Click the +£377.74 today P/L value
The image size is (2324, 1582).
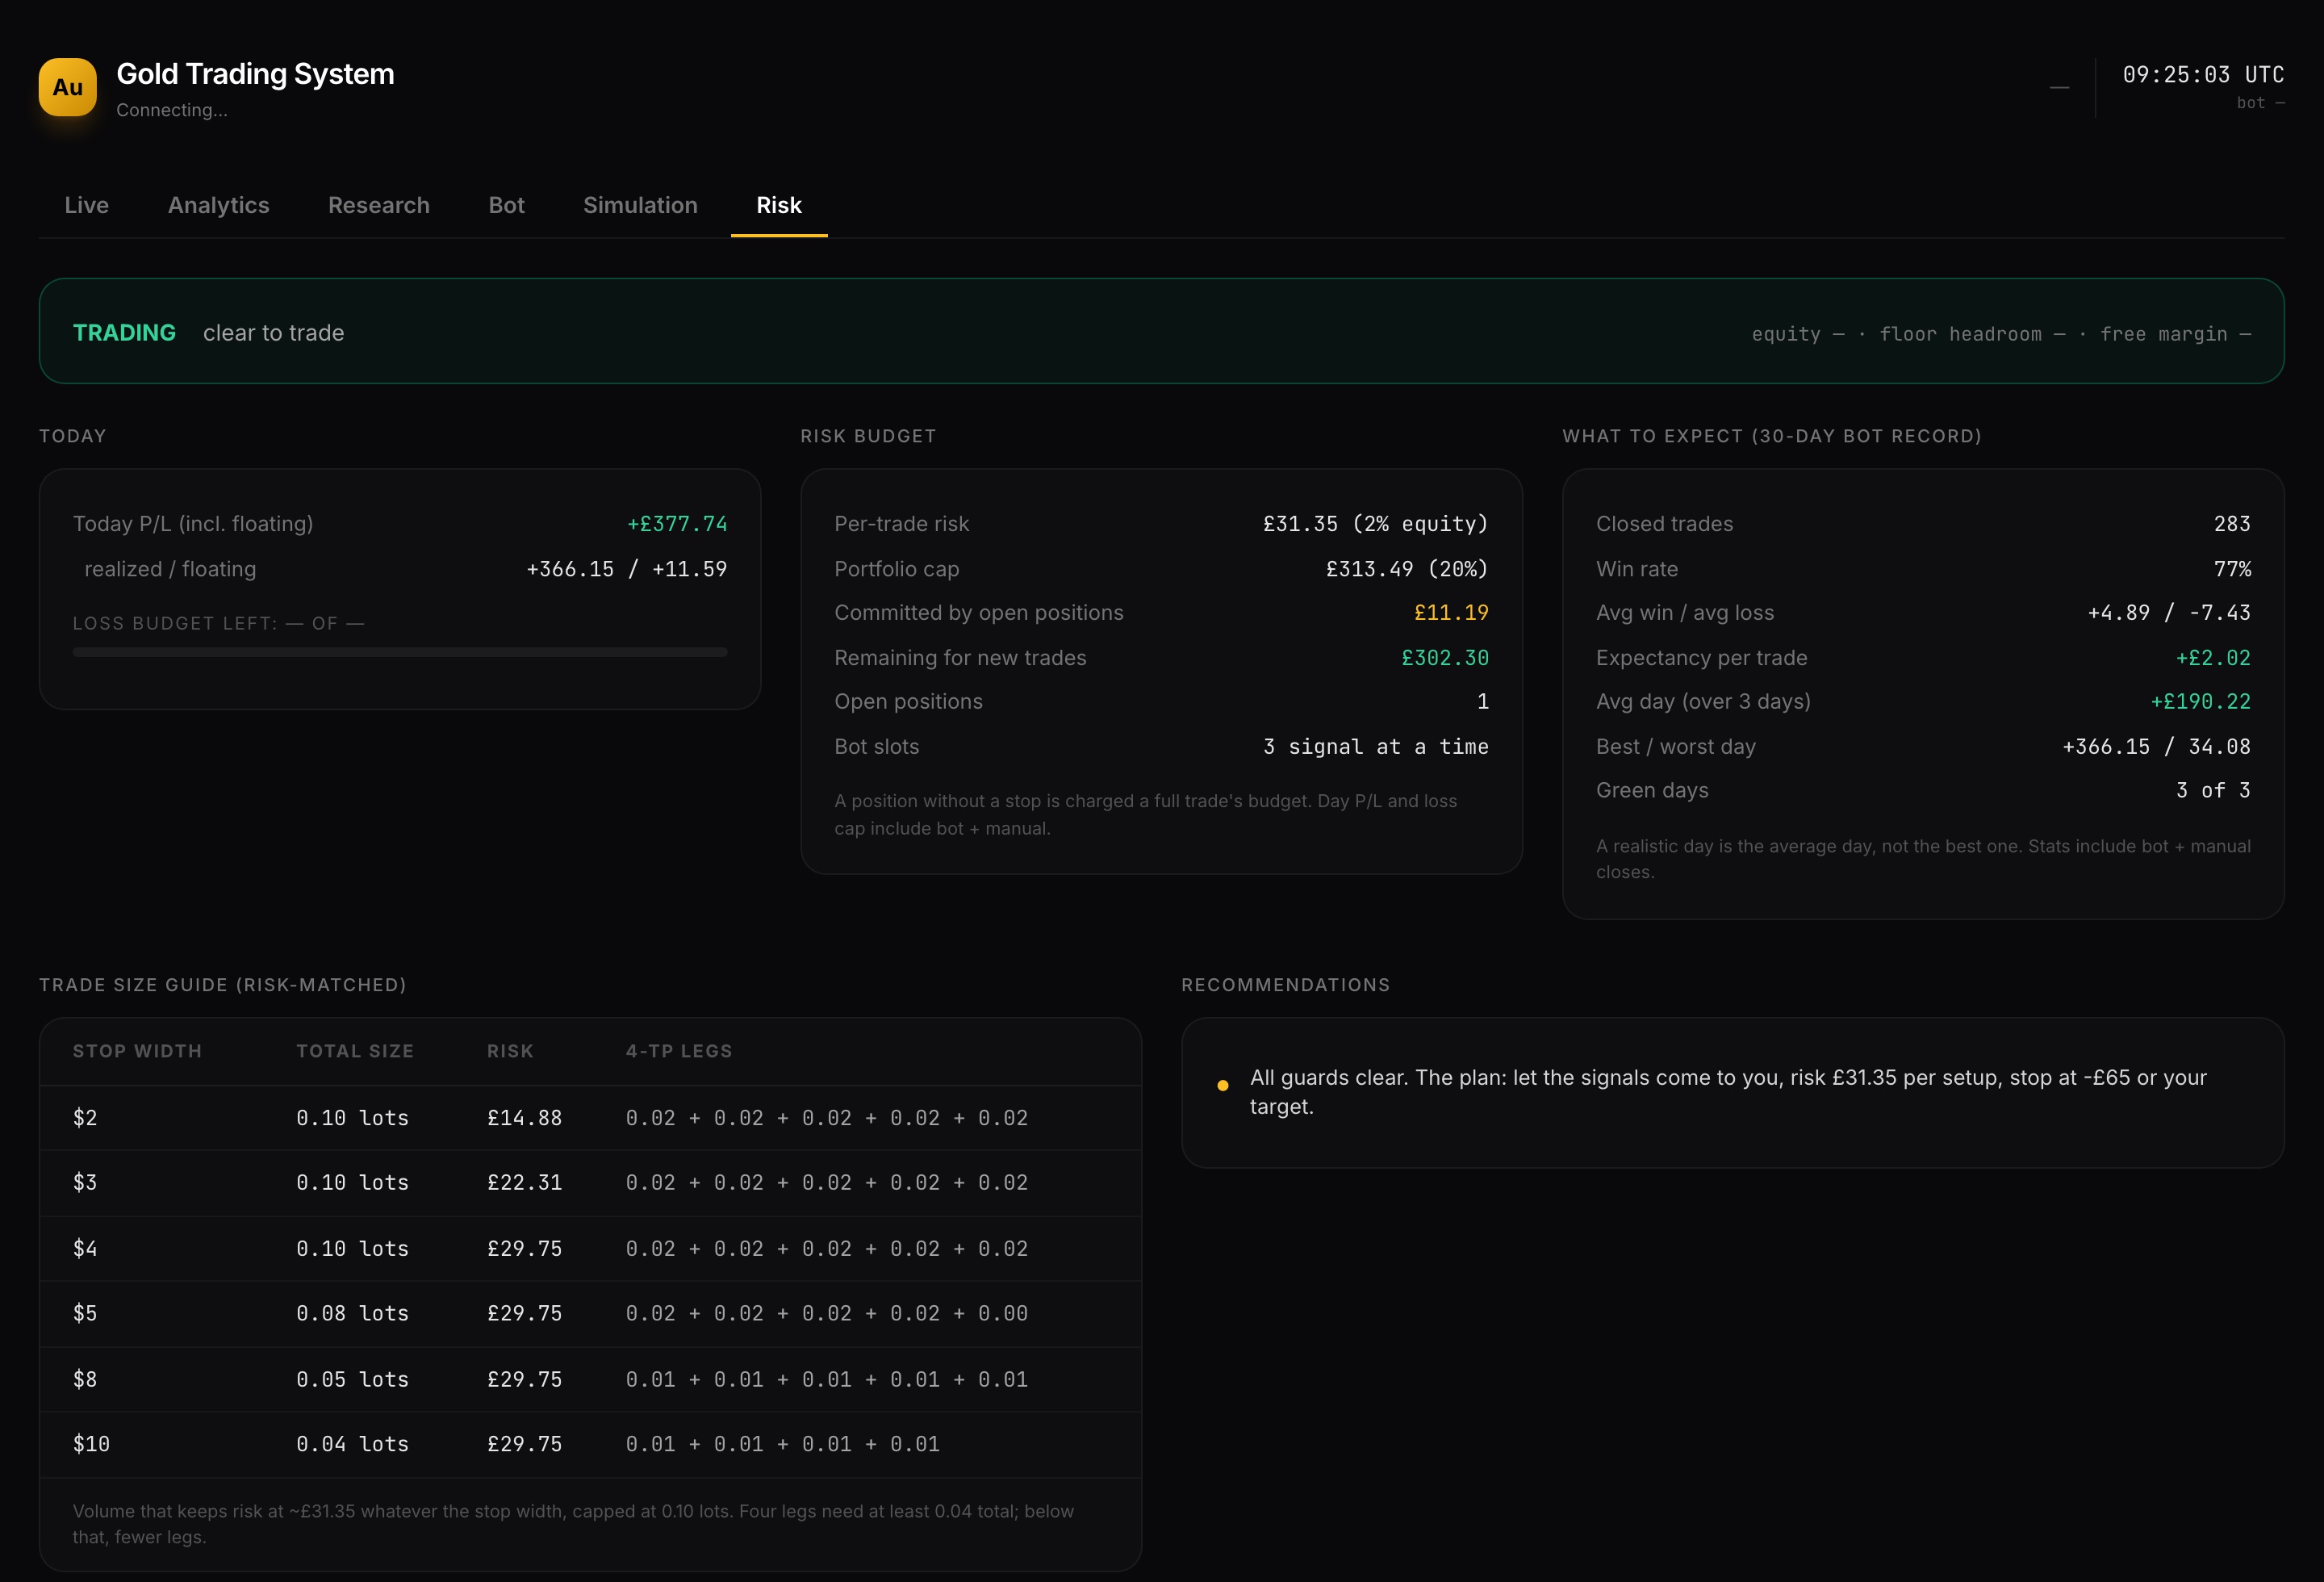click(677, 524)
